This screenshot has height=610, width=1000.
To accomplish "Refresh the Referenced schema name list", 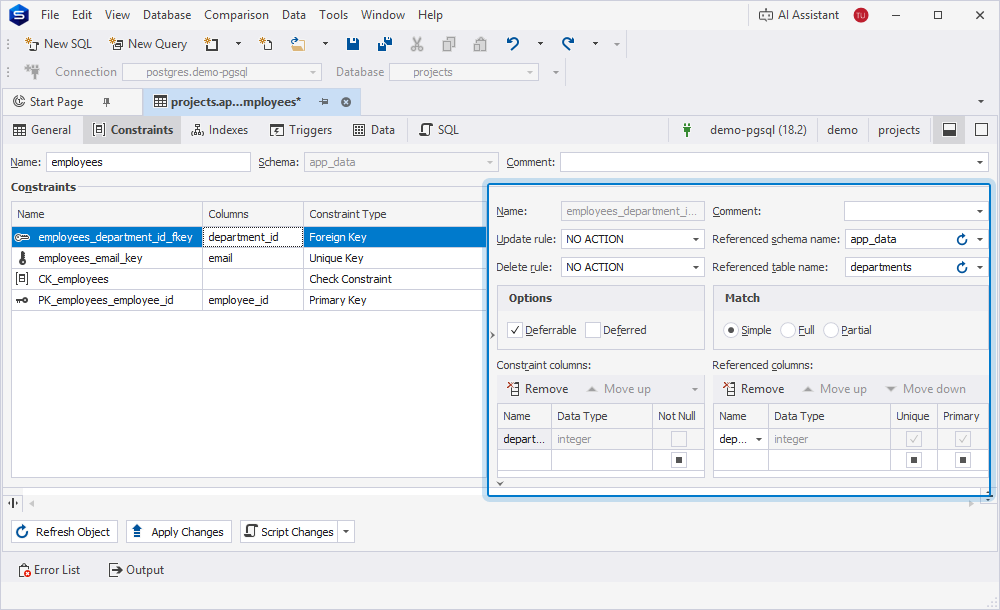I will coord(962,239).
